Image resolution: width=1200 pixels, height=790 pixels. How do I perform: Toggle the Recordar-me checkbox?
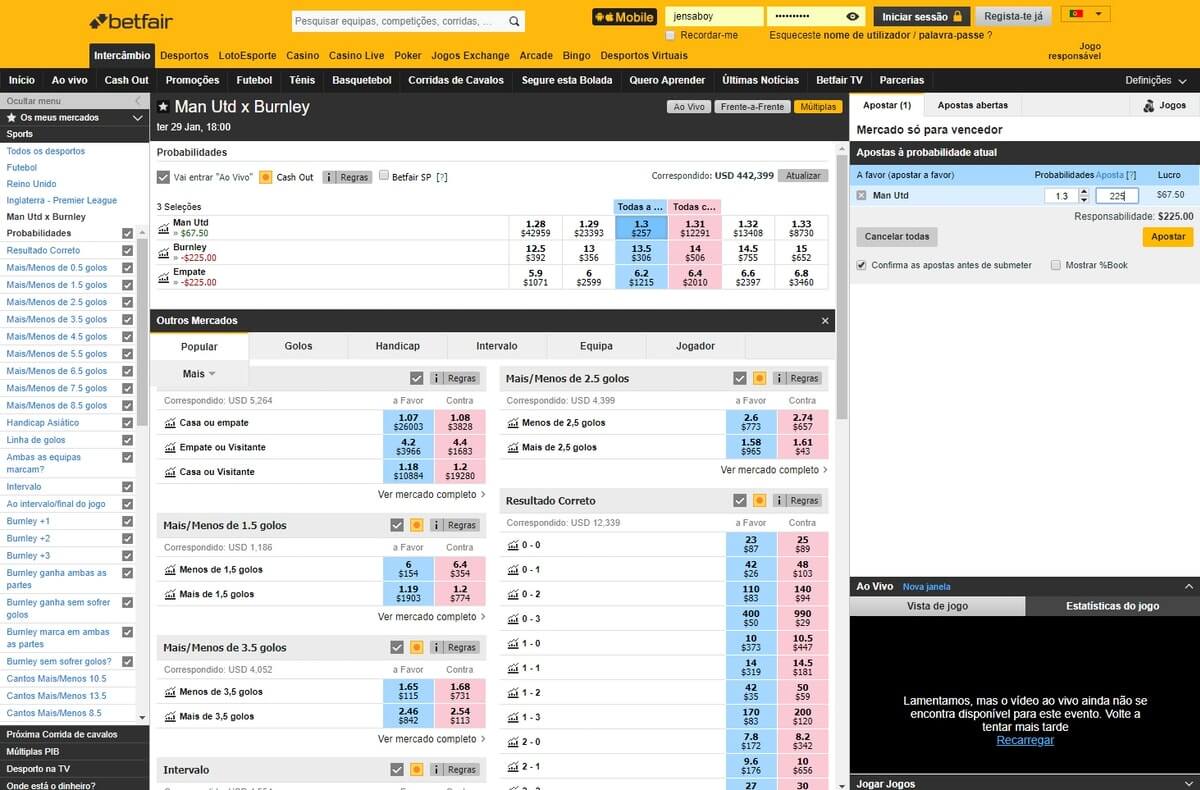click(670, 35)
